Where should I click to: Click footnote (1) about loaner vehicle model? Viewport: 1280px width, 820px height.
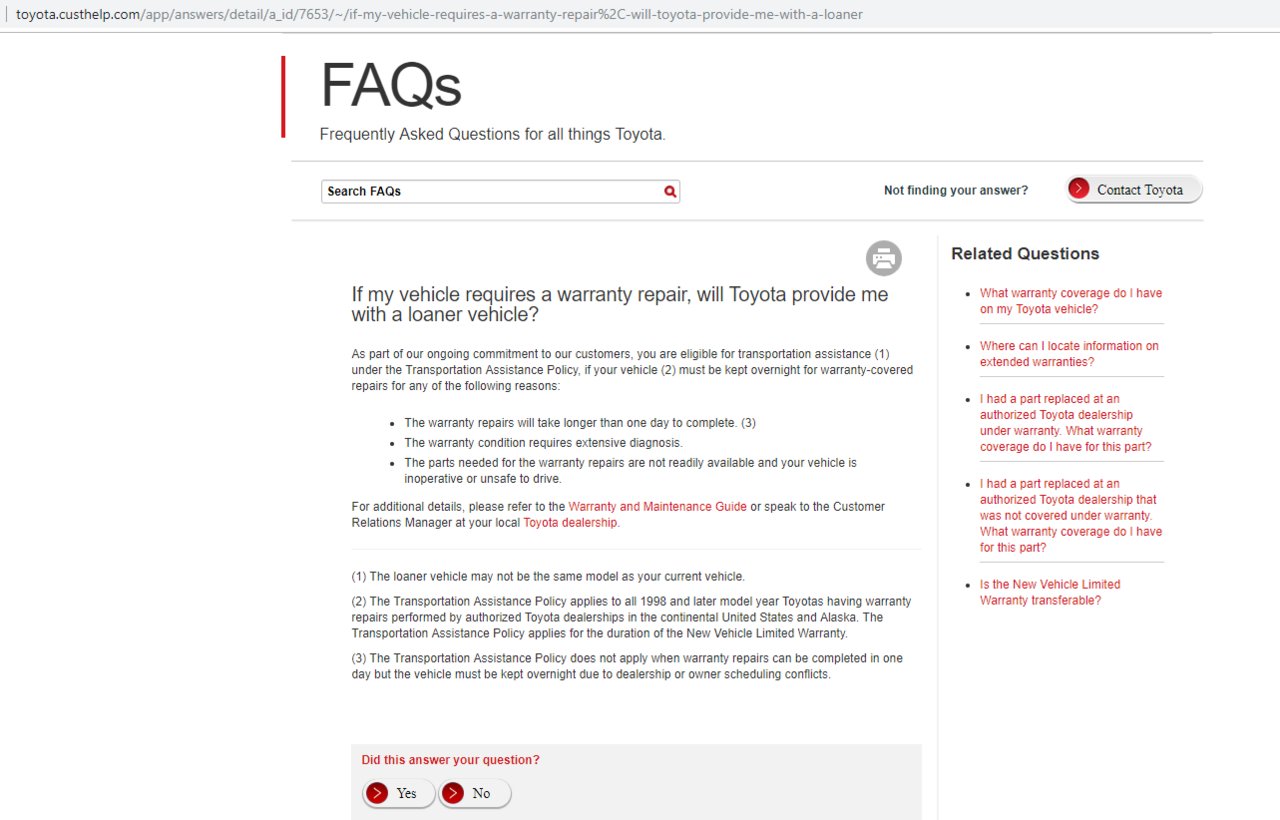[548, 576]
